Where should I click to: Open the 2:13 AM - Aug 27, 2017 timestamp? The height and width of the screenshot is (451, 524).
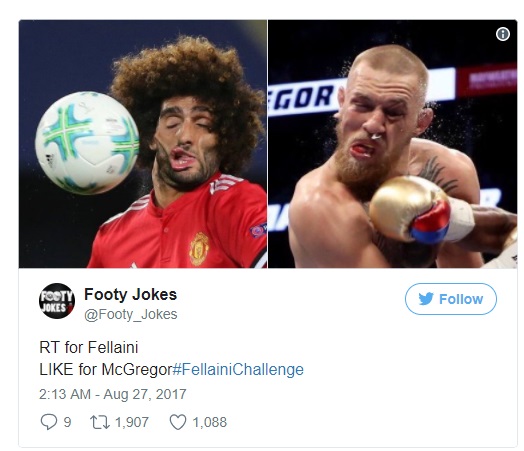click(113, 394)
